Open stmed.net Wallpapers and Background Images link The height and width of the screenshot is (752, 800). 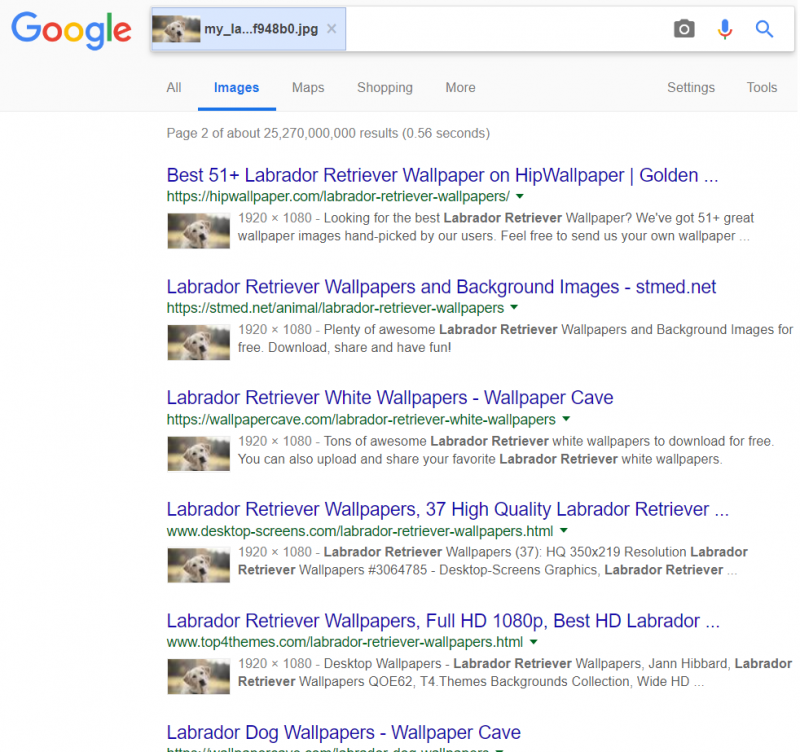click(441, 287)
